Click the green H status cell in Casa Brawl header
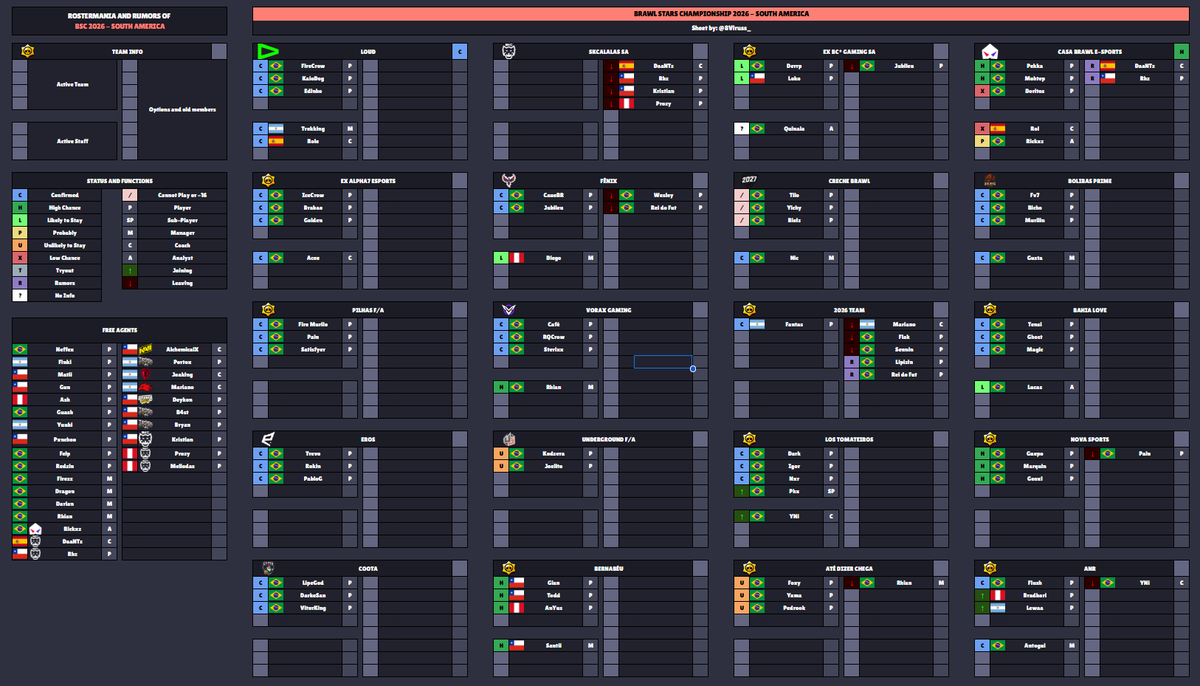This screenshot has height=686, width=1200. click(1181, 51)
